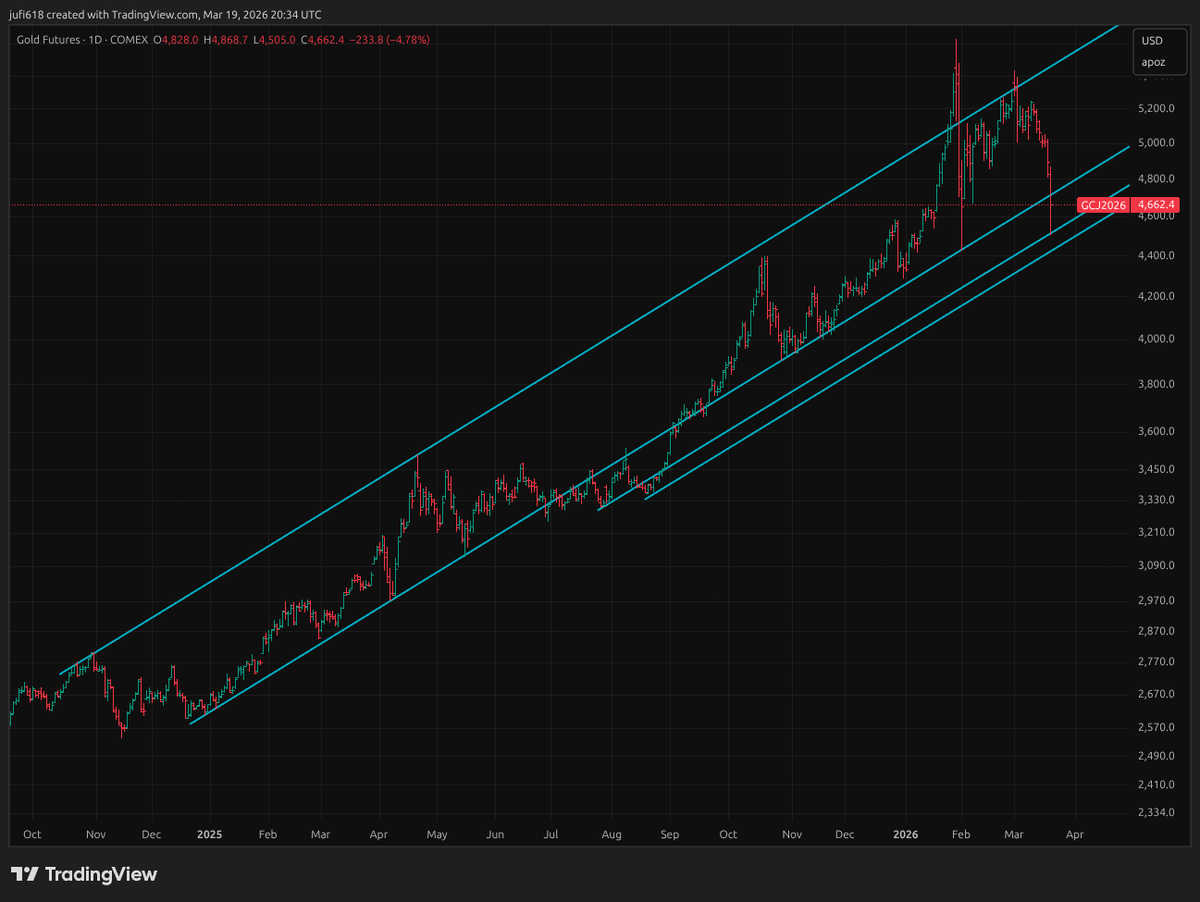Click the Jul label on time axis
1200x902 pixels.
point(551,833)
